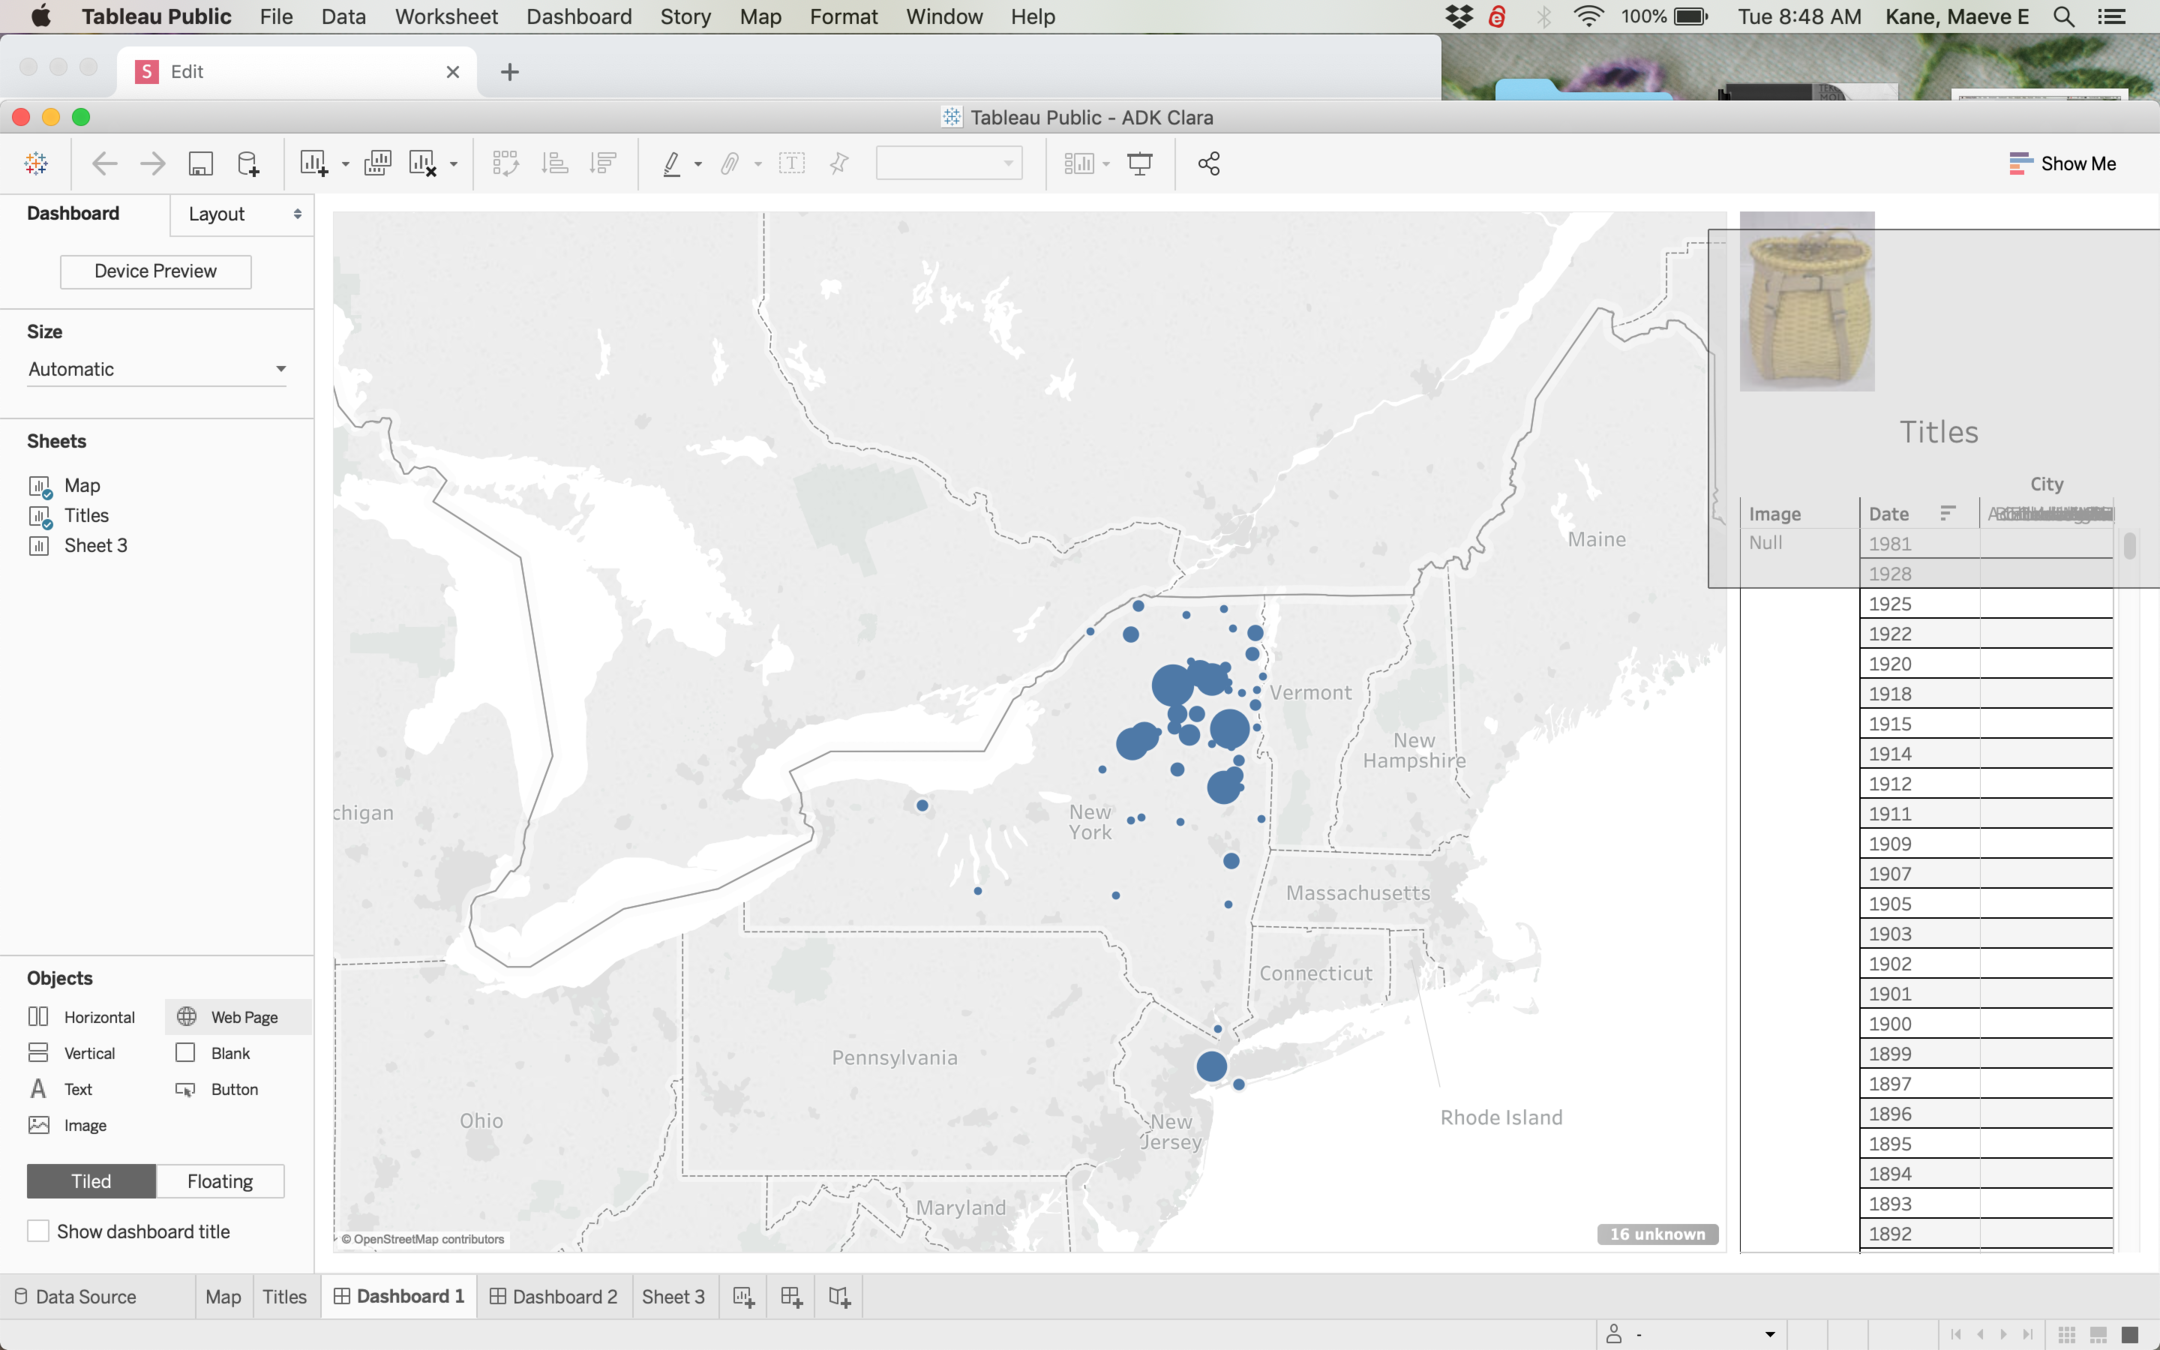Click the Add new data source icon
The height and width of the screenshot is (1350, 2160).
(248, 164)
